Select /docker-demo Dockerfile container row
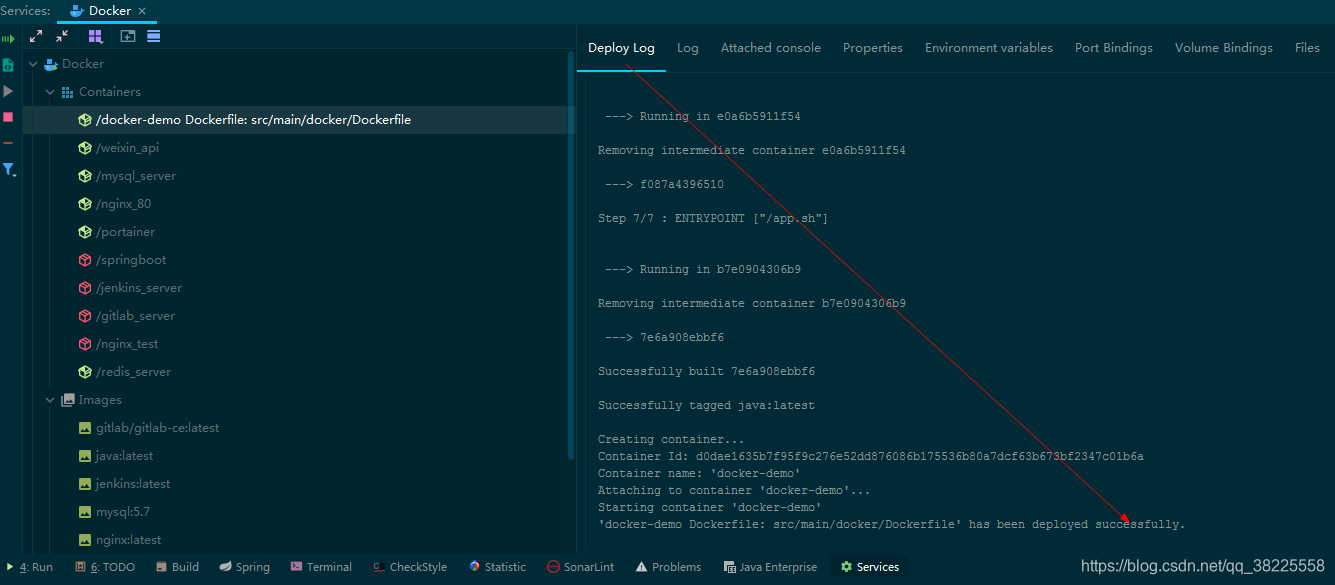 (298, 120)
